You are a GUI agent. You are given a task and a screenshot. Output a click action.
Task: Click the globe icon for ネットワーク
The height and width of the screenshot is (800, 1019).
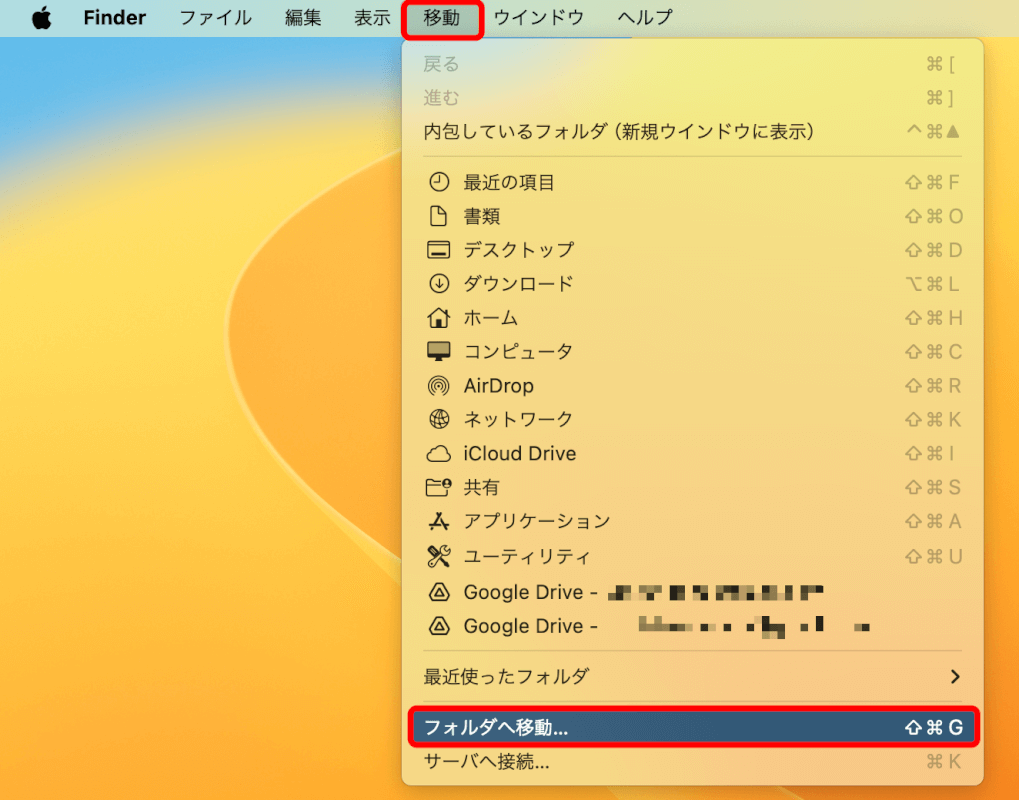(x=438, y=419)
